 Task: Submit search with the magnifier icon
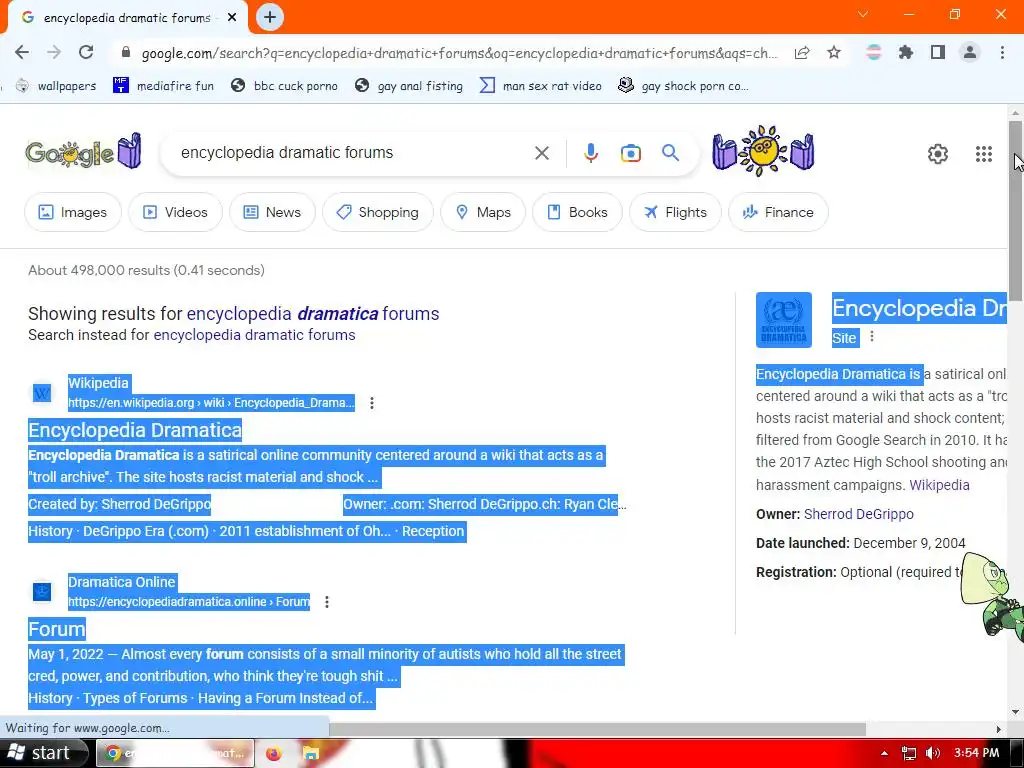(x=671, y=153)
